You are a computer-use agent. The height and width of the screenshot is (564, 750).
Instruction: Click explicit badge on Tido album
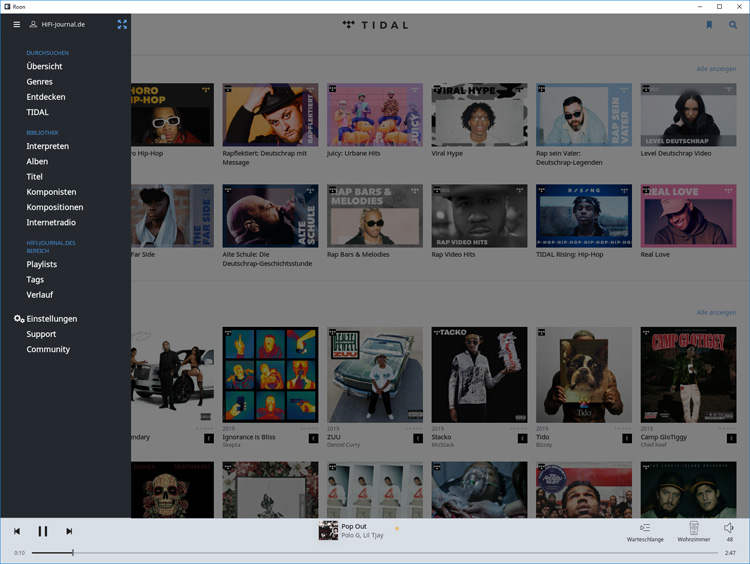click(x=627, y=438)
